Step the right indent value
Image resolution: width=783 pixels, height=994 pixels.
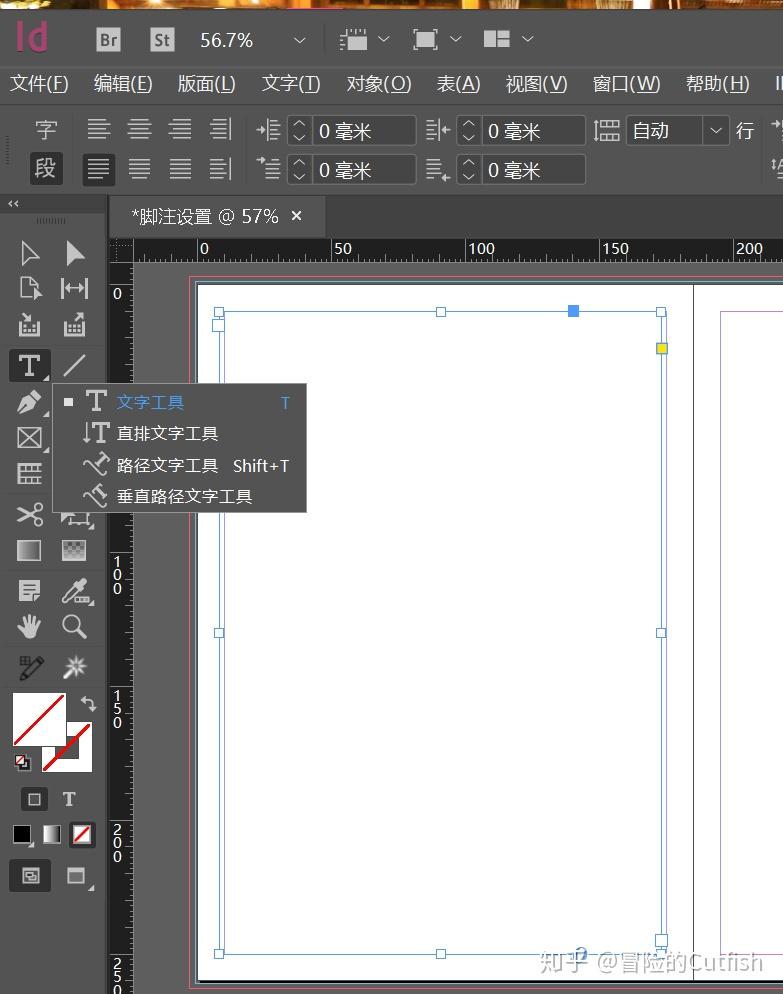469,131
